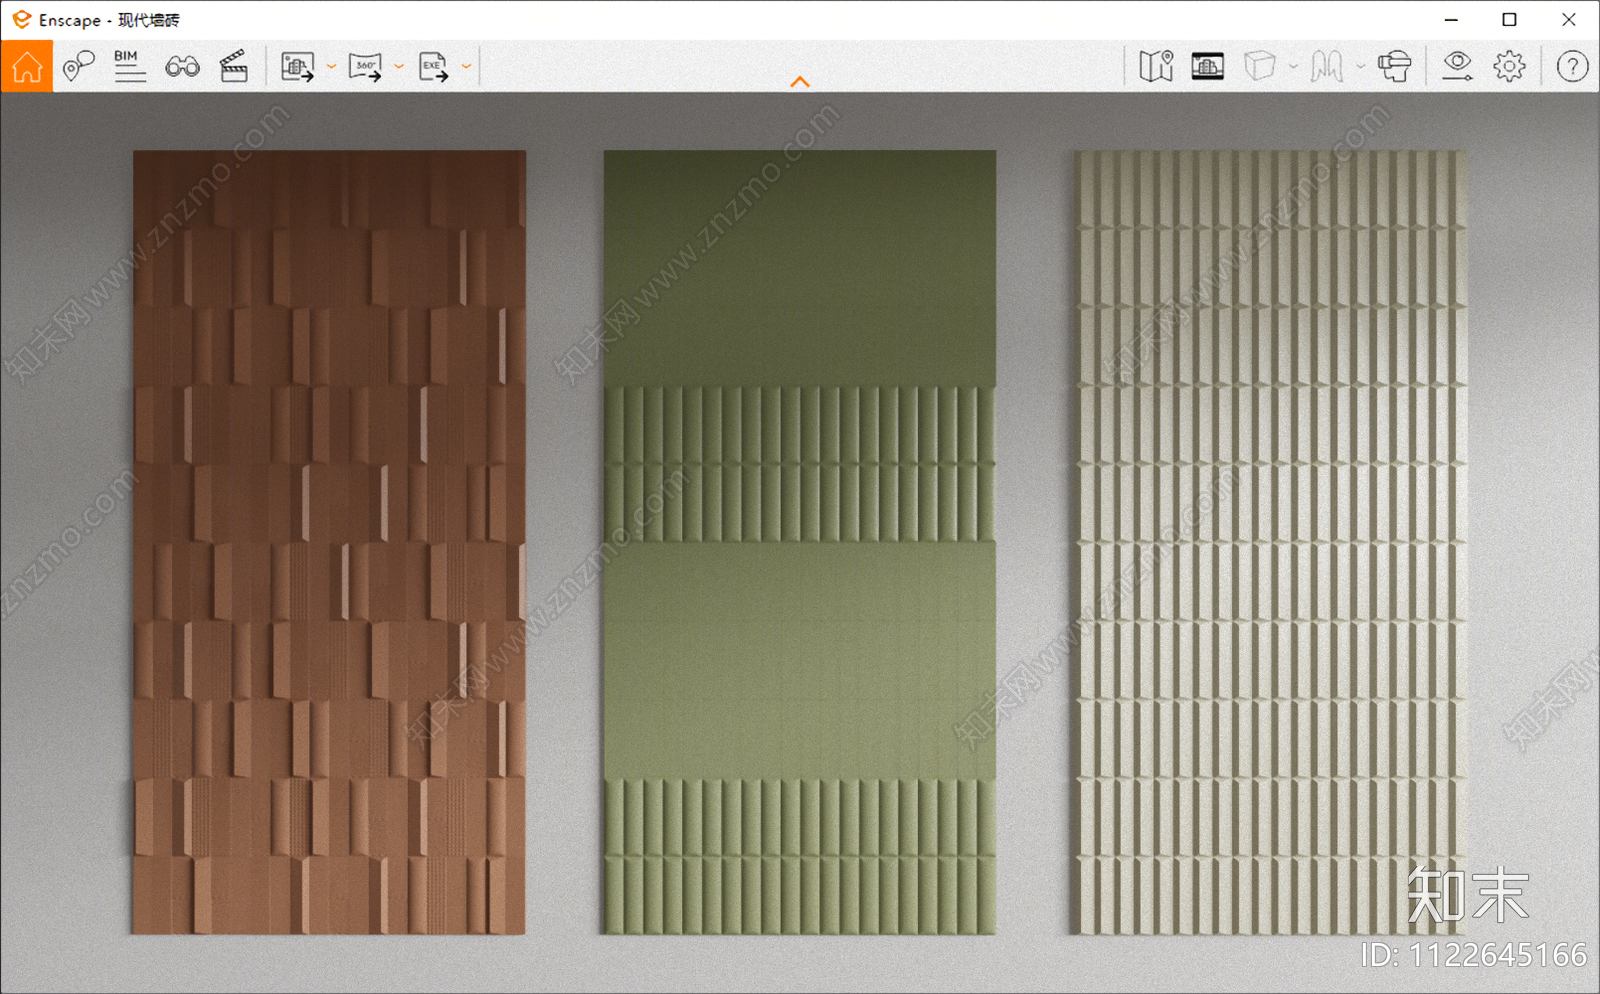1600x994 pixels.
Task: Open the Collaborative Annotations pin icon
Action: point(78,67)
